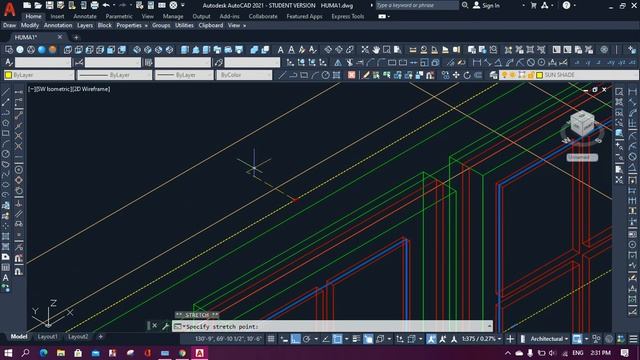Click the Plot (print) icon in quick access toolbar
The image size is (640, 360).
pyautogui.click(x=94, y=5)
